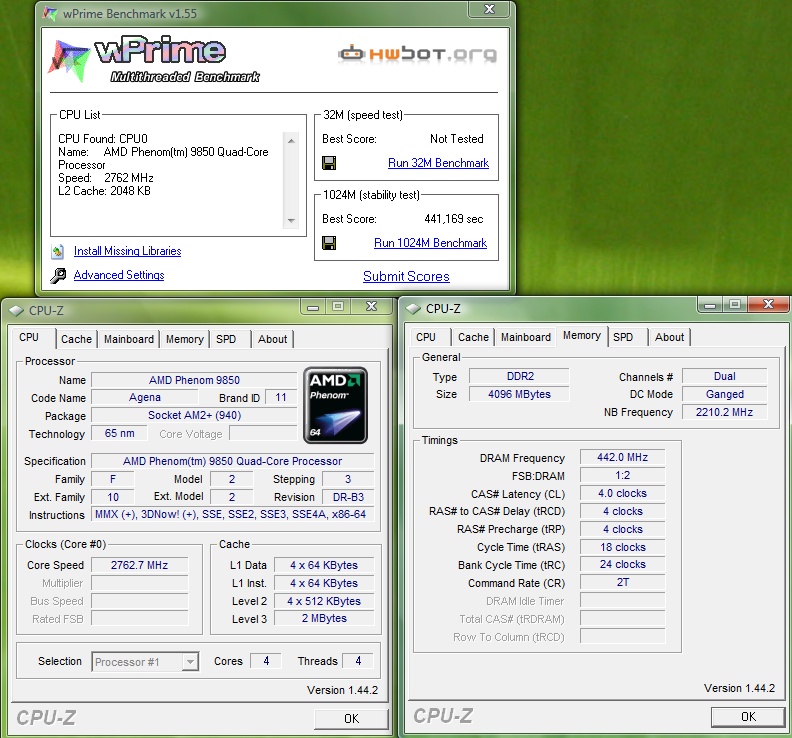This screenshot has width=792, height=738.
Task: Switch to Mainboard tab in right CPU-Z
Action: (x=526, y=337)
